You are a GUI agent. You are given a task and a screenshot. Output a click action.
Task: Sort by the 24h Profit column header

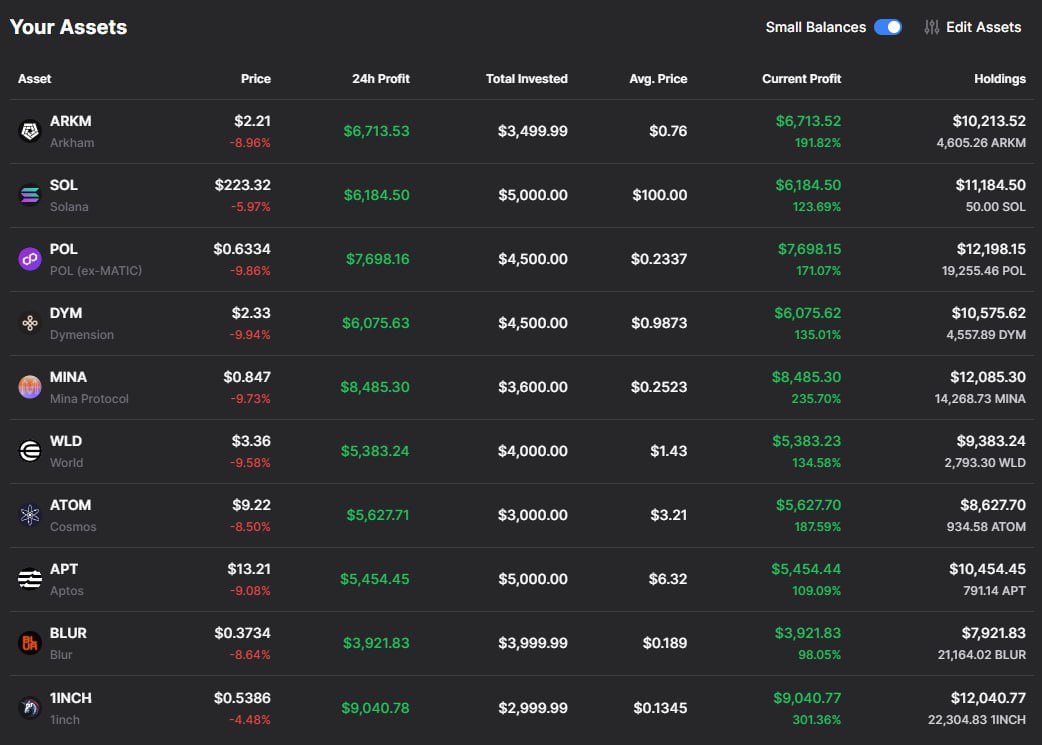point(381,78)
